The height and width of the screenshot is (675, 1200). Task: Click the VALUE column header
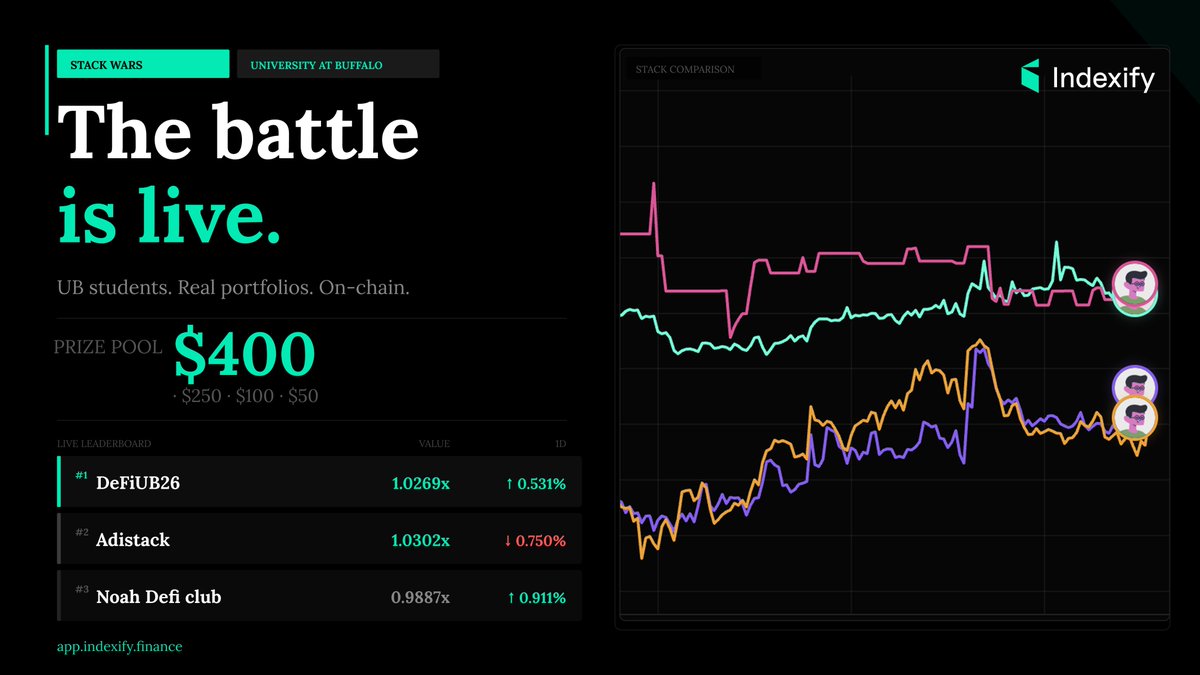point(434,443)
